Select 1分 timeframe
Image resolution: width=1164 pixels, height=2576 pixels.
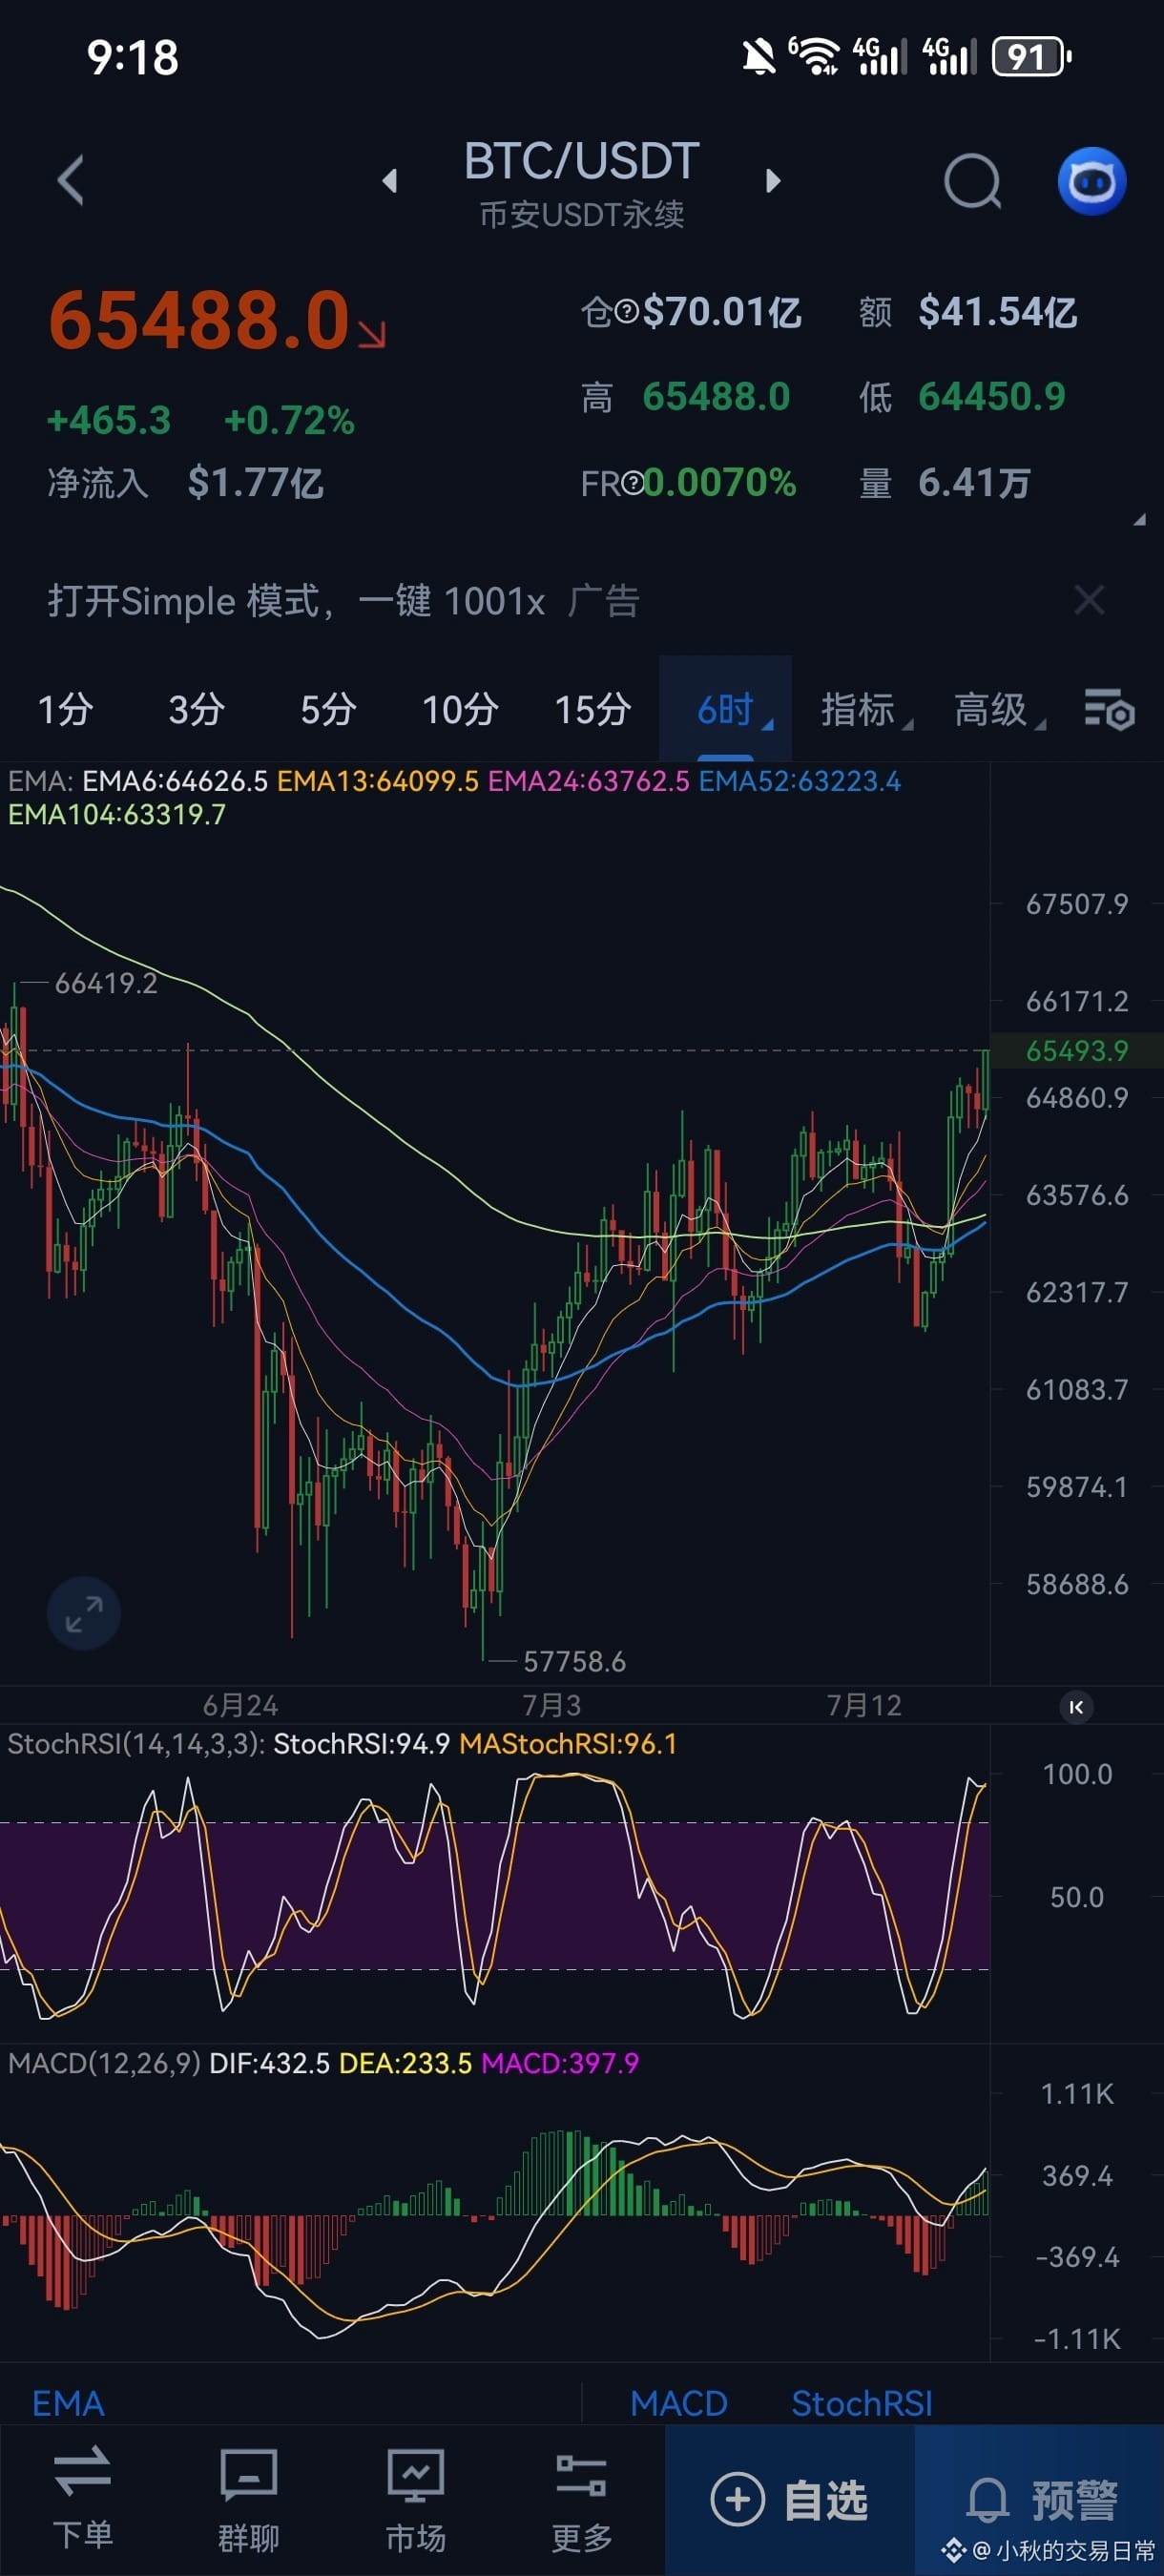pyautogui.click(x=65, y=710)
